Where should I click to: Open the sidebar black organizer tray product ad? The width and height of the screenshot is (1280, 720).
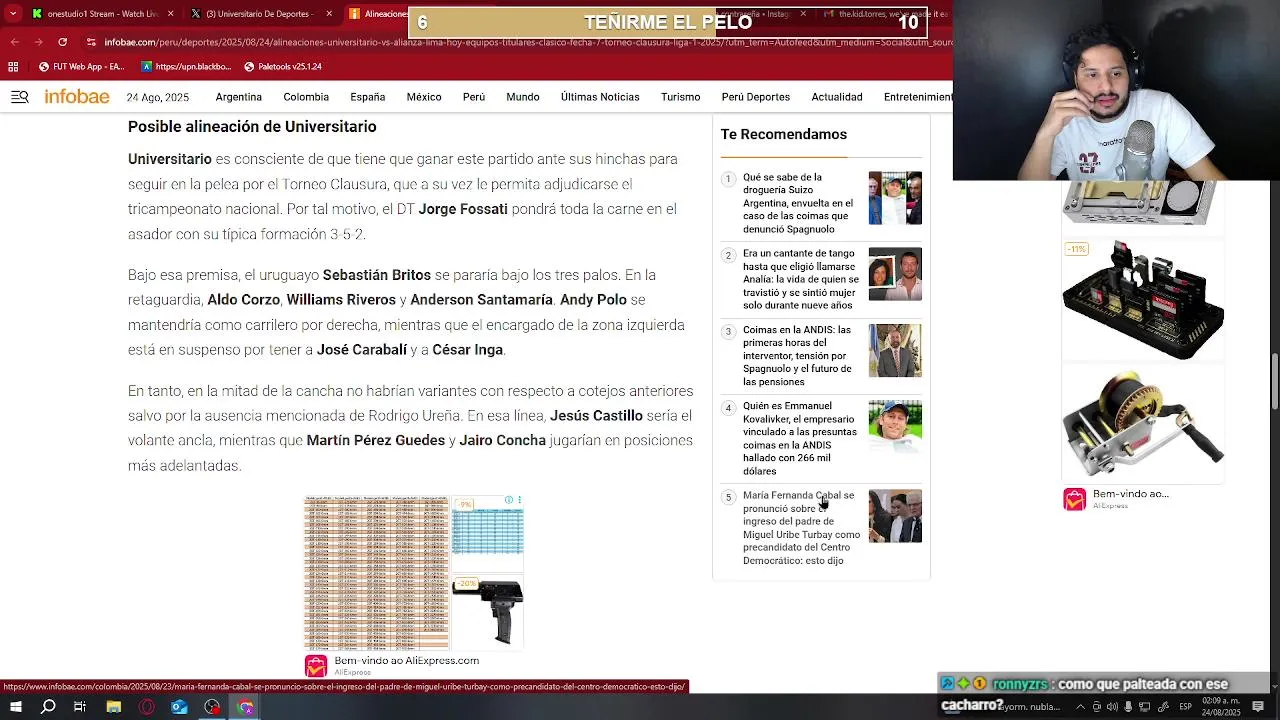(x=1143, y=299)
